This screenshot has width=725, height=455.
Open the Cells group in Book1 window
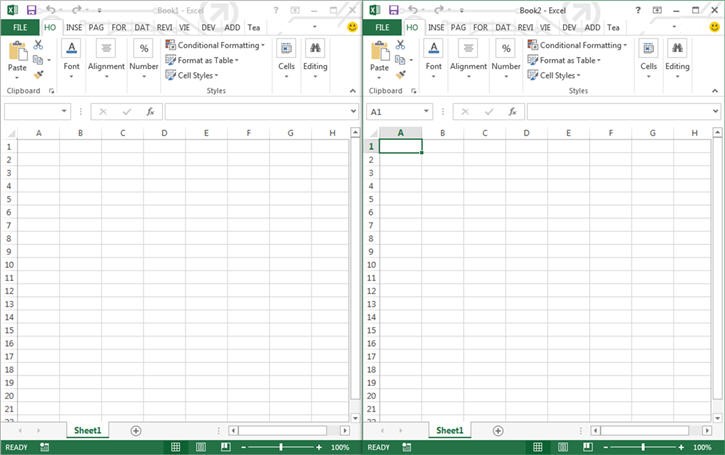[x=286, y=59]
